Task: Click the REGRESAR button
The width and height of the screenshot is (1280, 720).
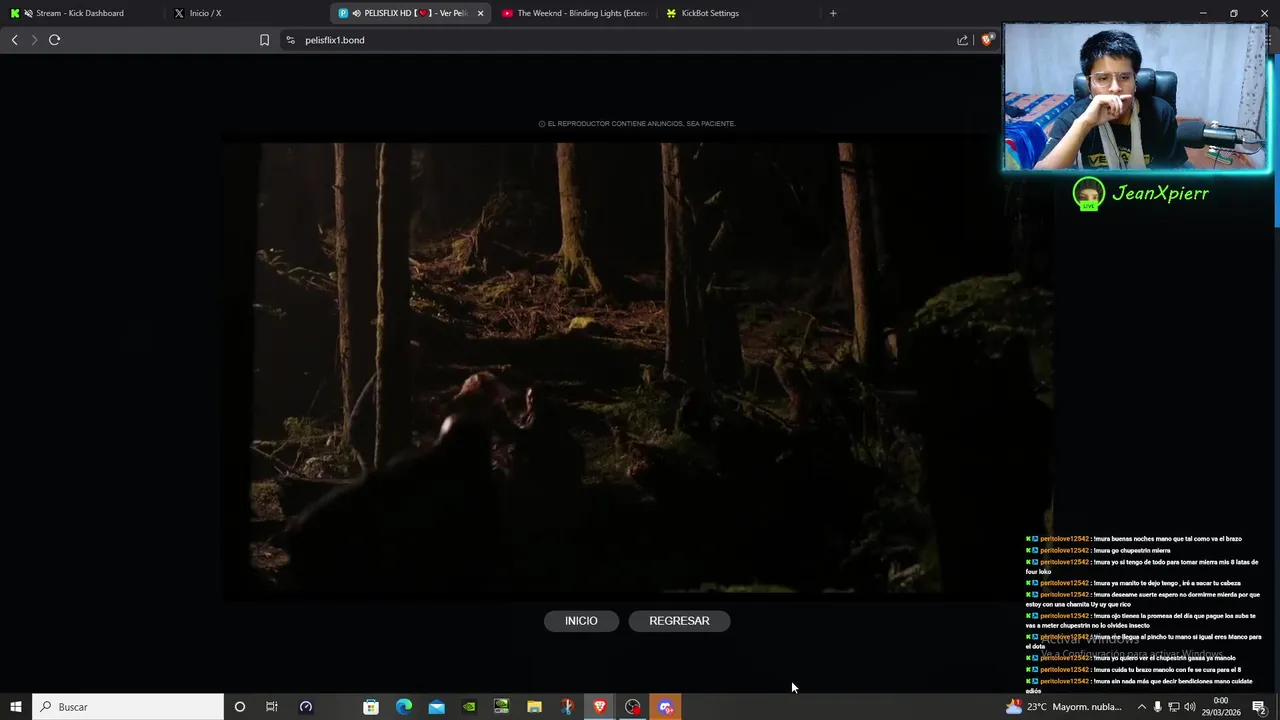Action: point(679,621)
